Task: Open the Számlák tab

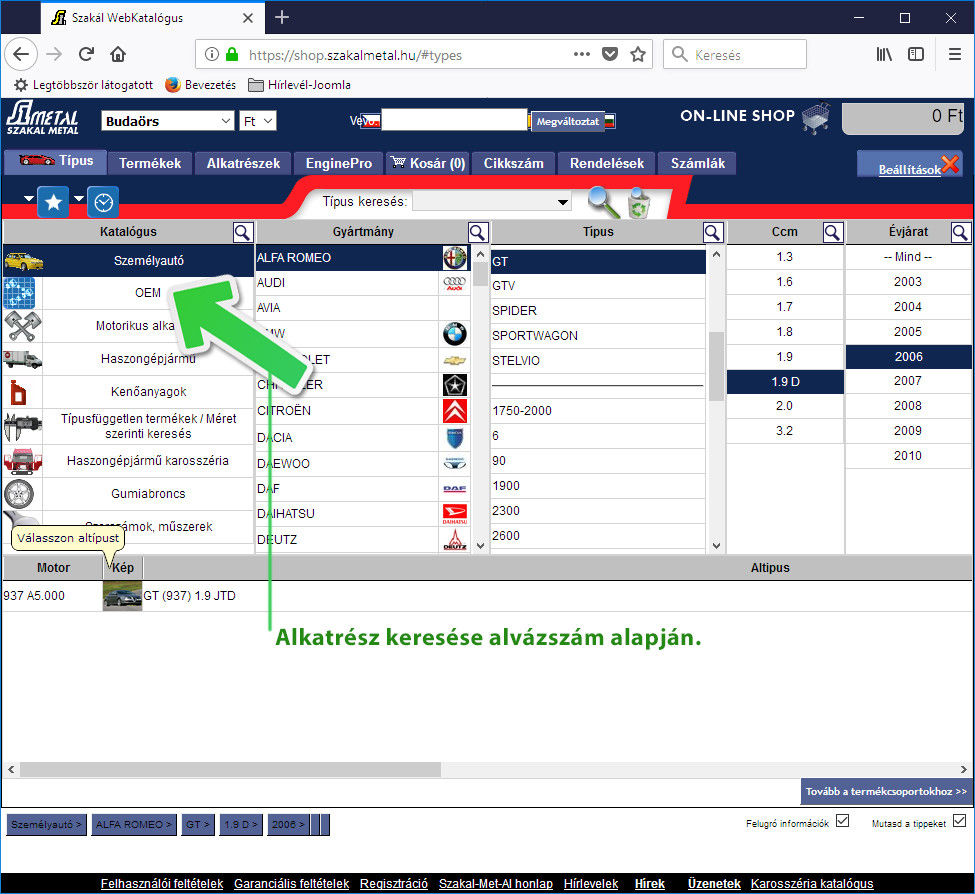Action: [698, 164]
